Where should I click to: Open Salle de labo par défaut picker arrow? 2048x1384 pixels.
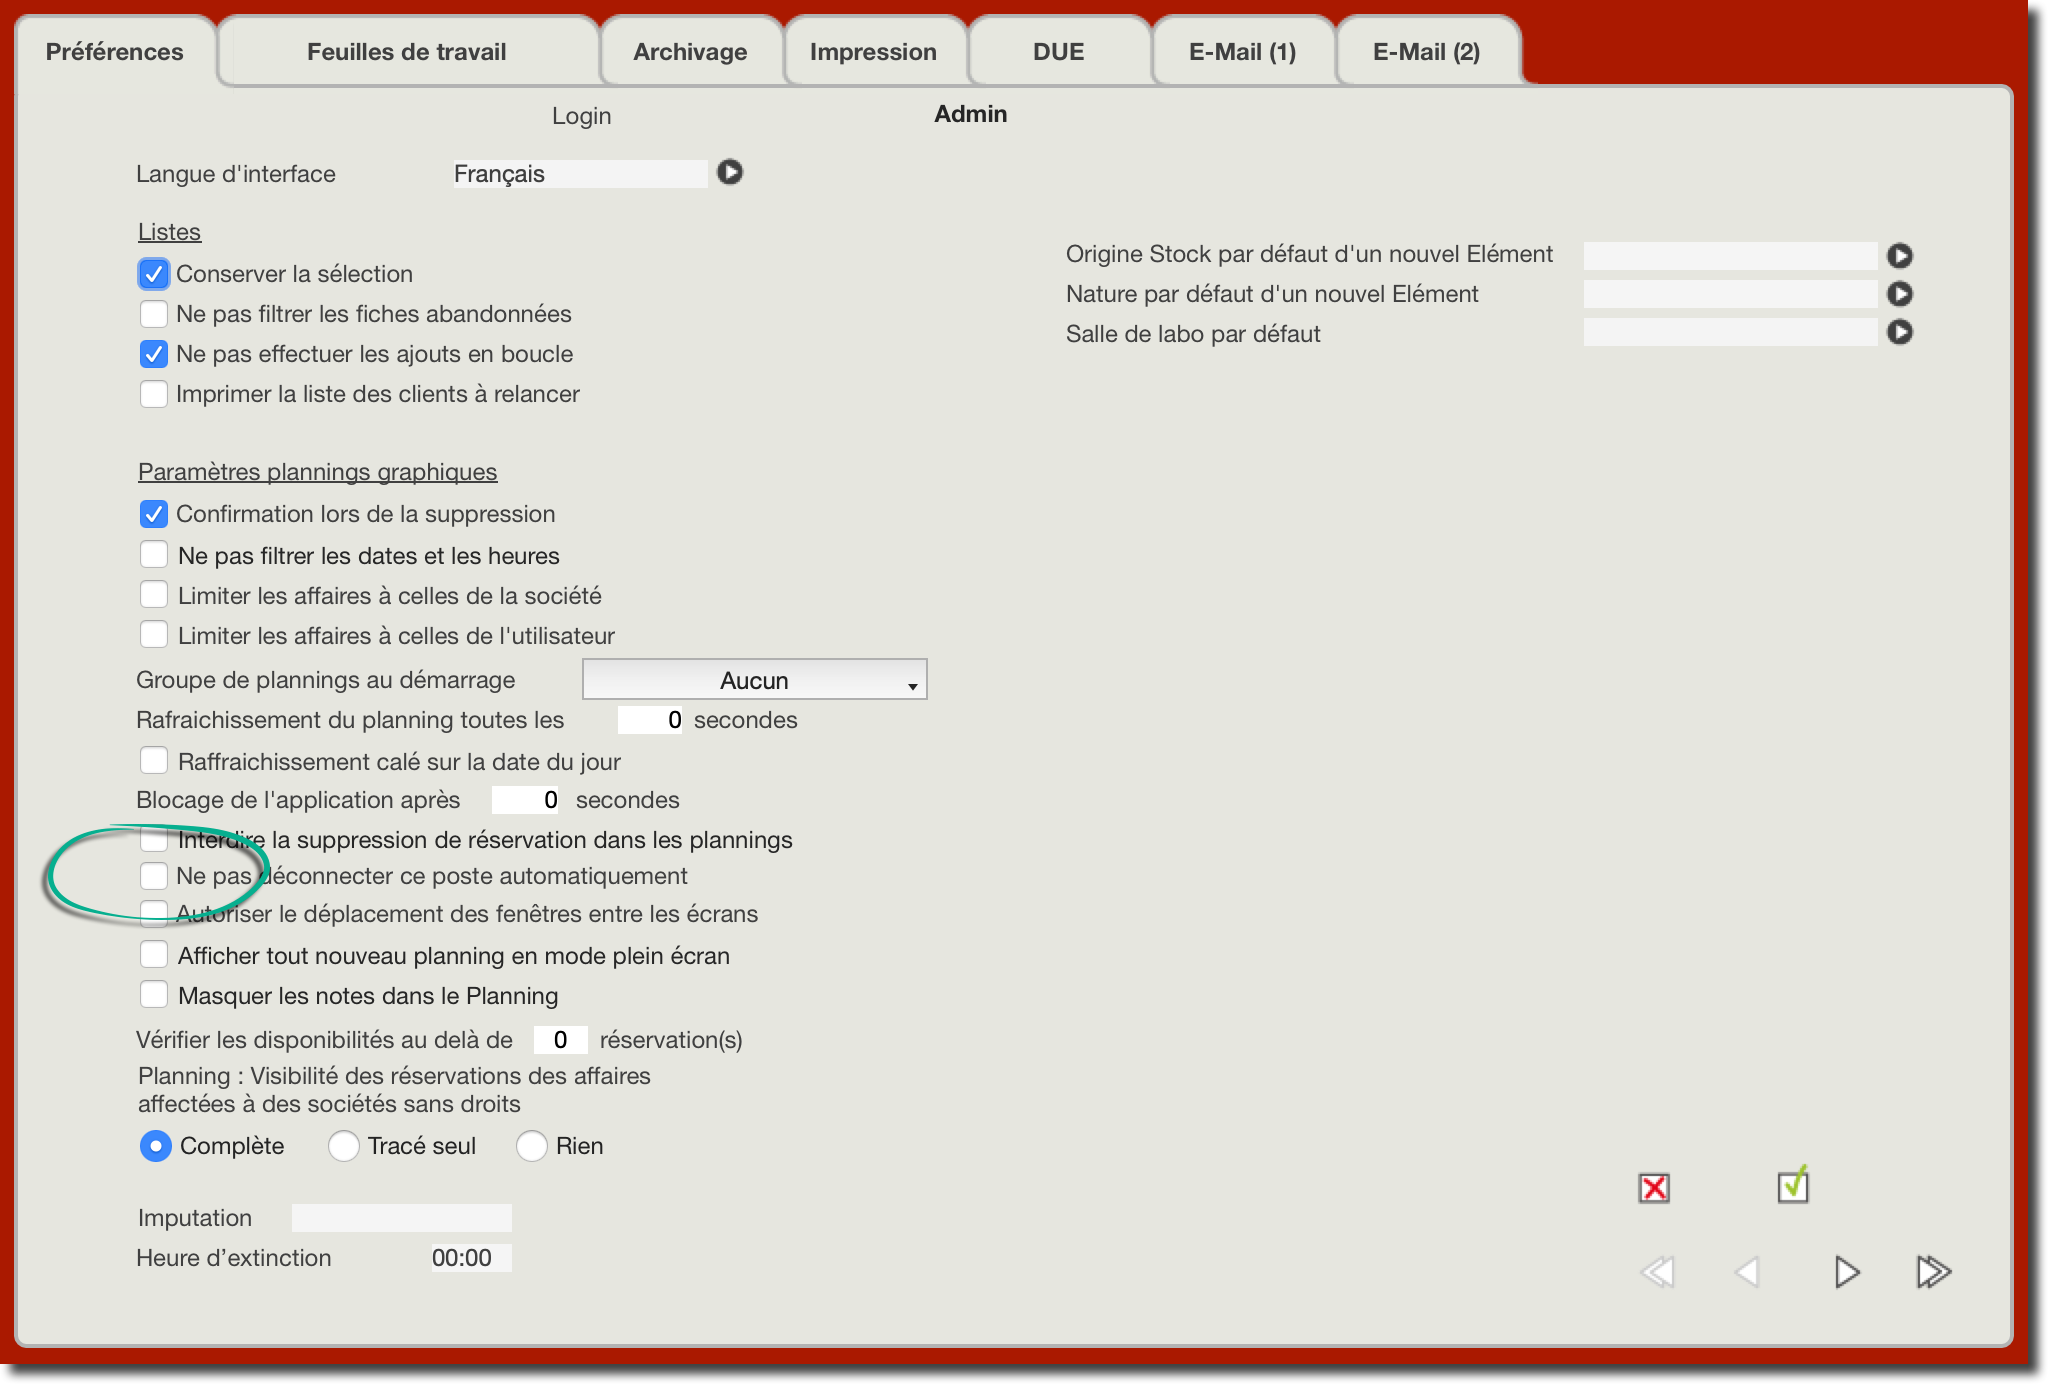[x=1900, y=332]
